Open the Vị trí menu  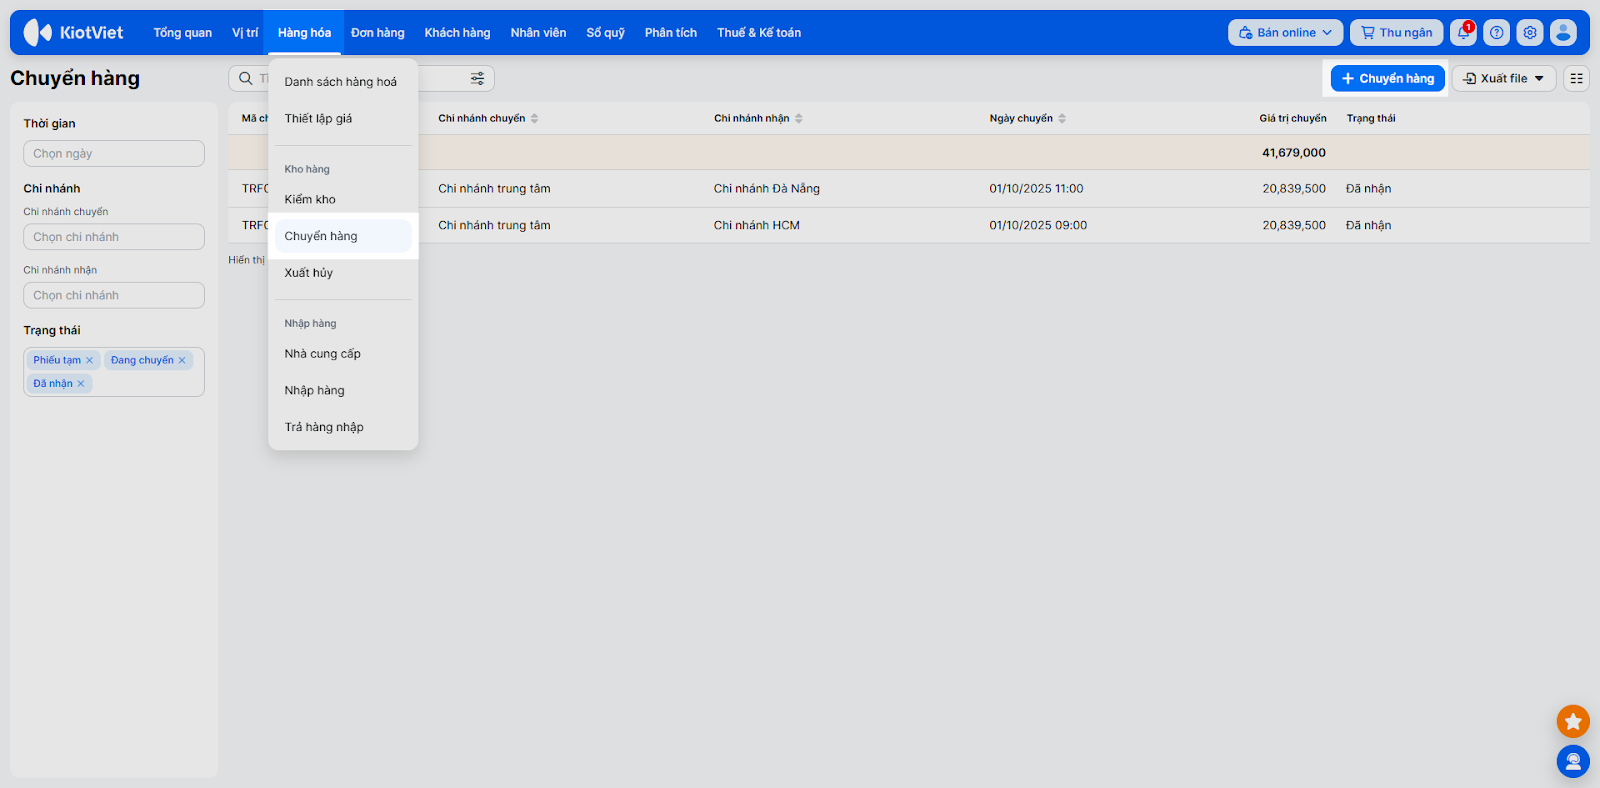click(x=245, y=33)
